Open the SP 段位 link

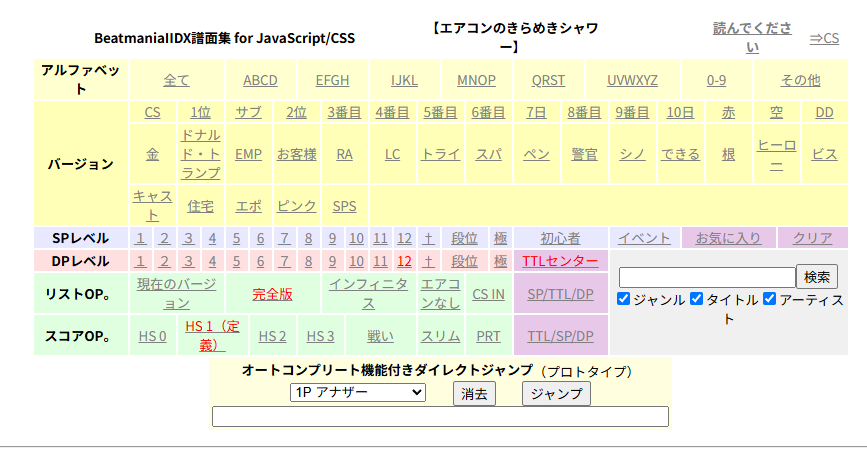[464, 238]
